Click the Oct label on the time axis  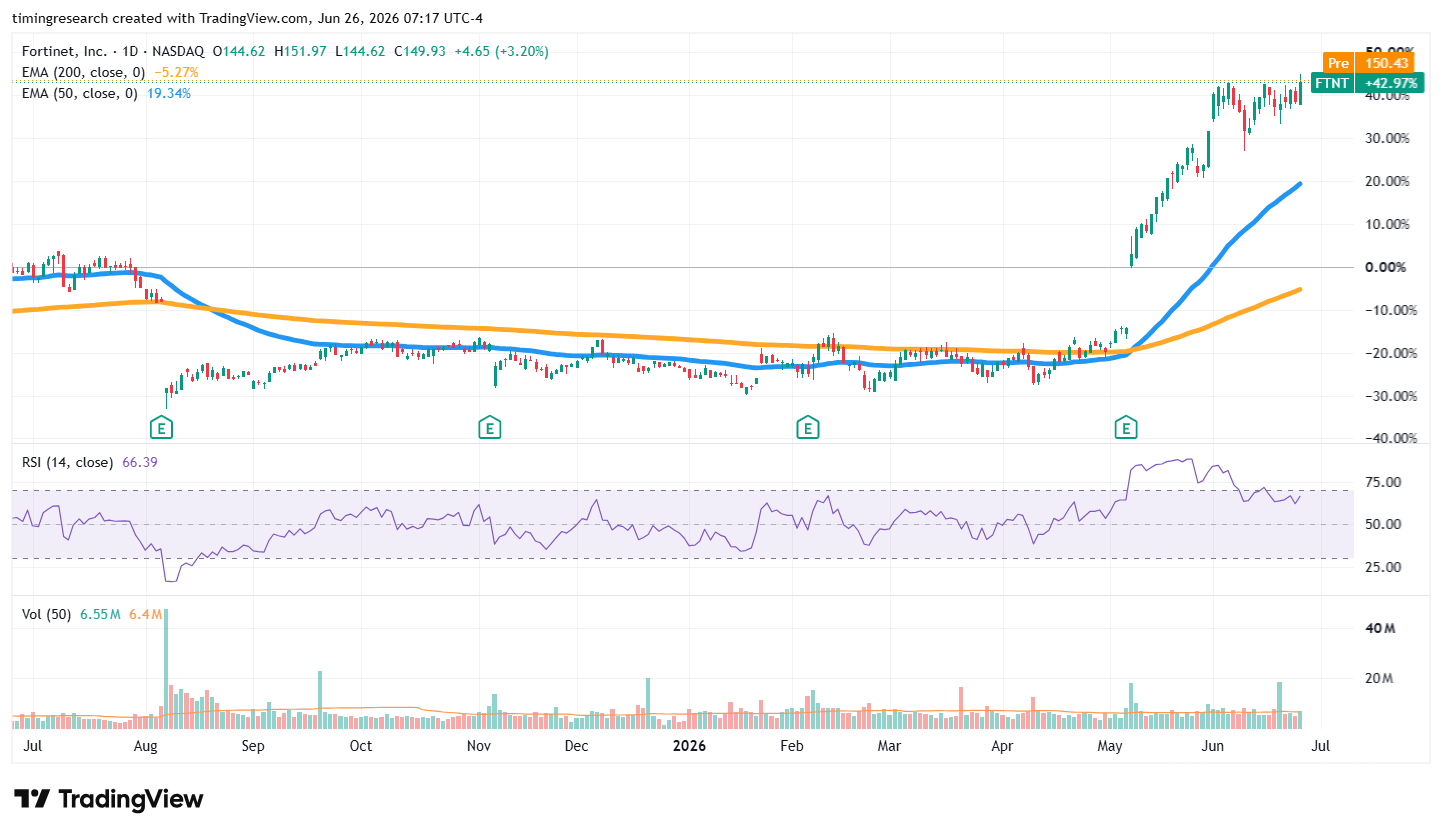pos(360,745)
